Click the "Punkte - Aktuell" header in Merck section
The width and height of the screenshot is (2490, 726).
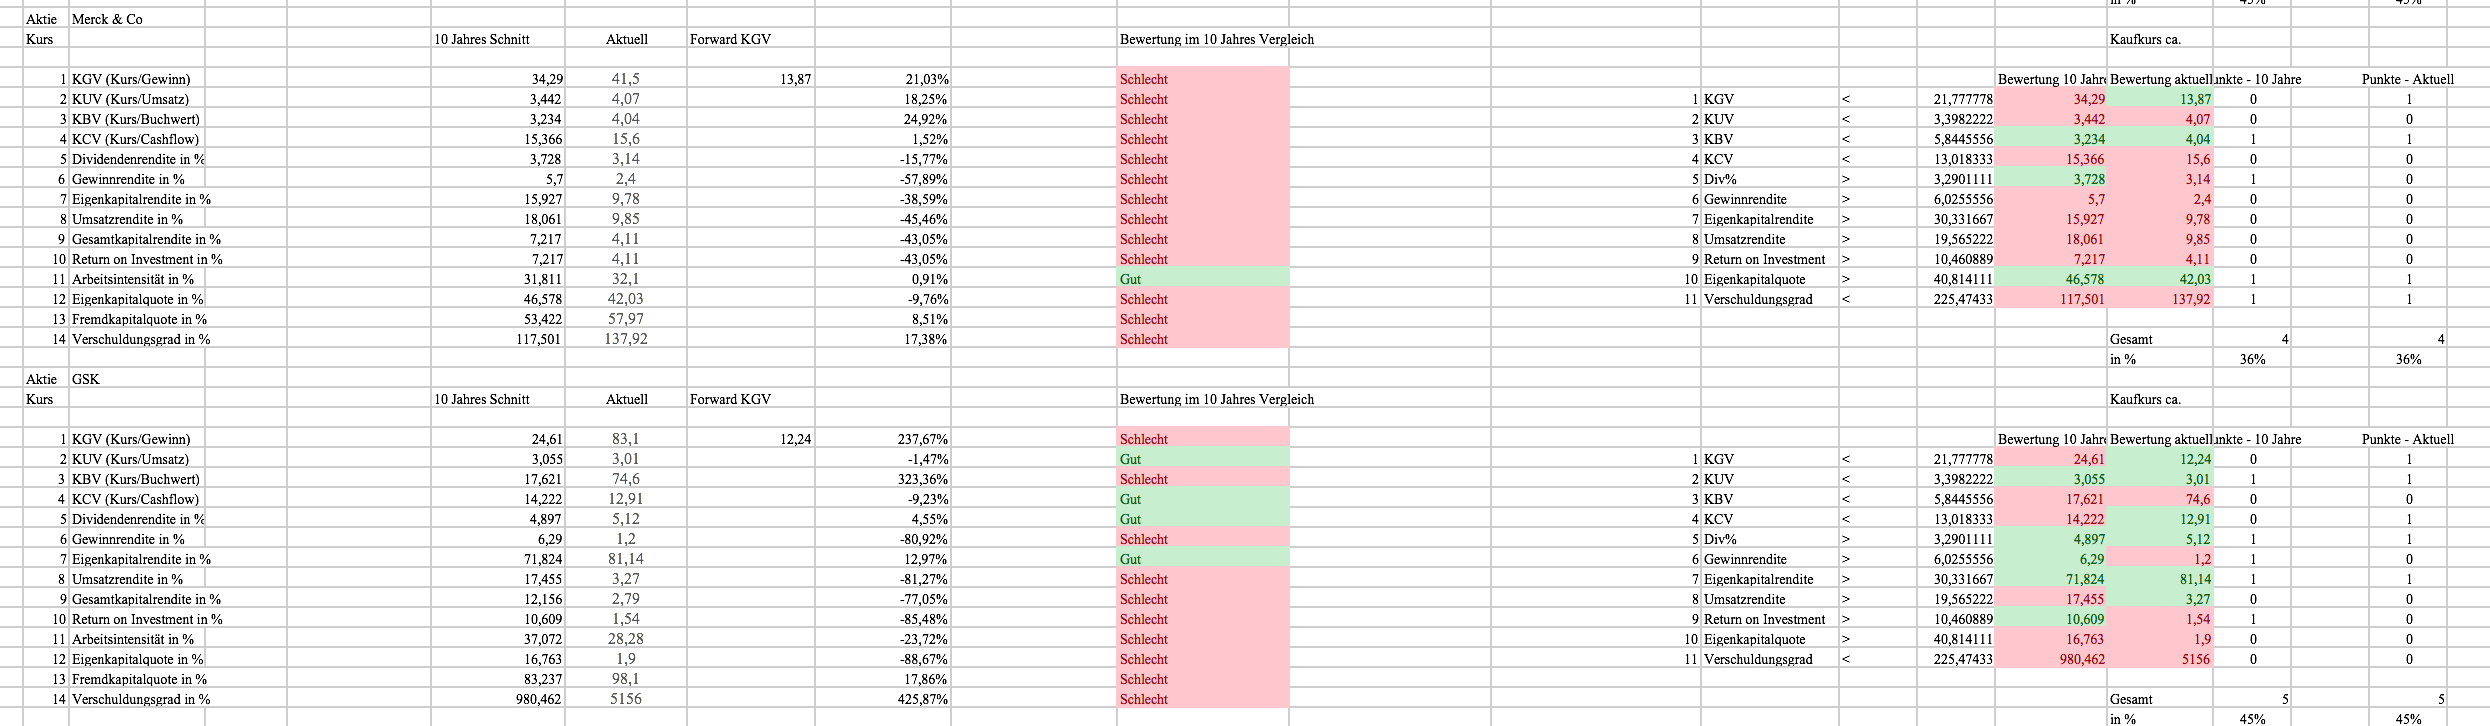(2407, 79)
